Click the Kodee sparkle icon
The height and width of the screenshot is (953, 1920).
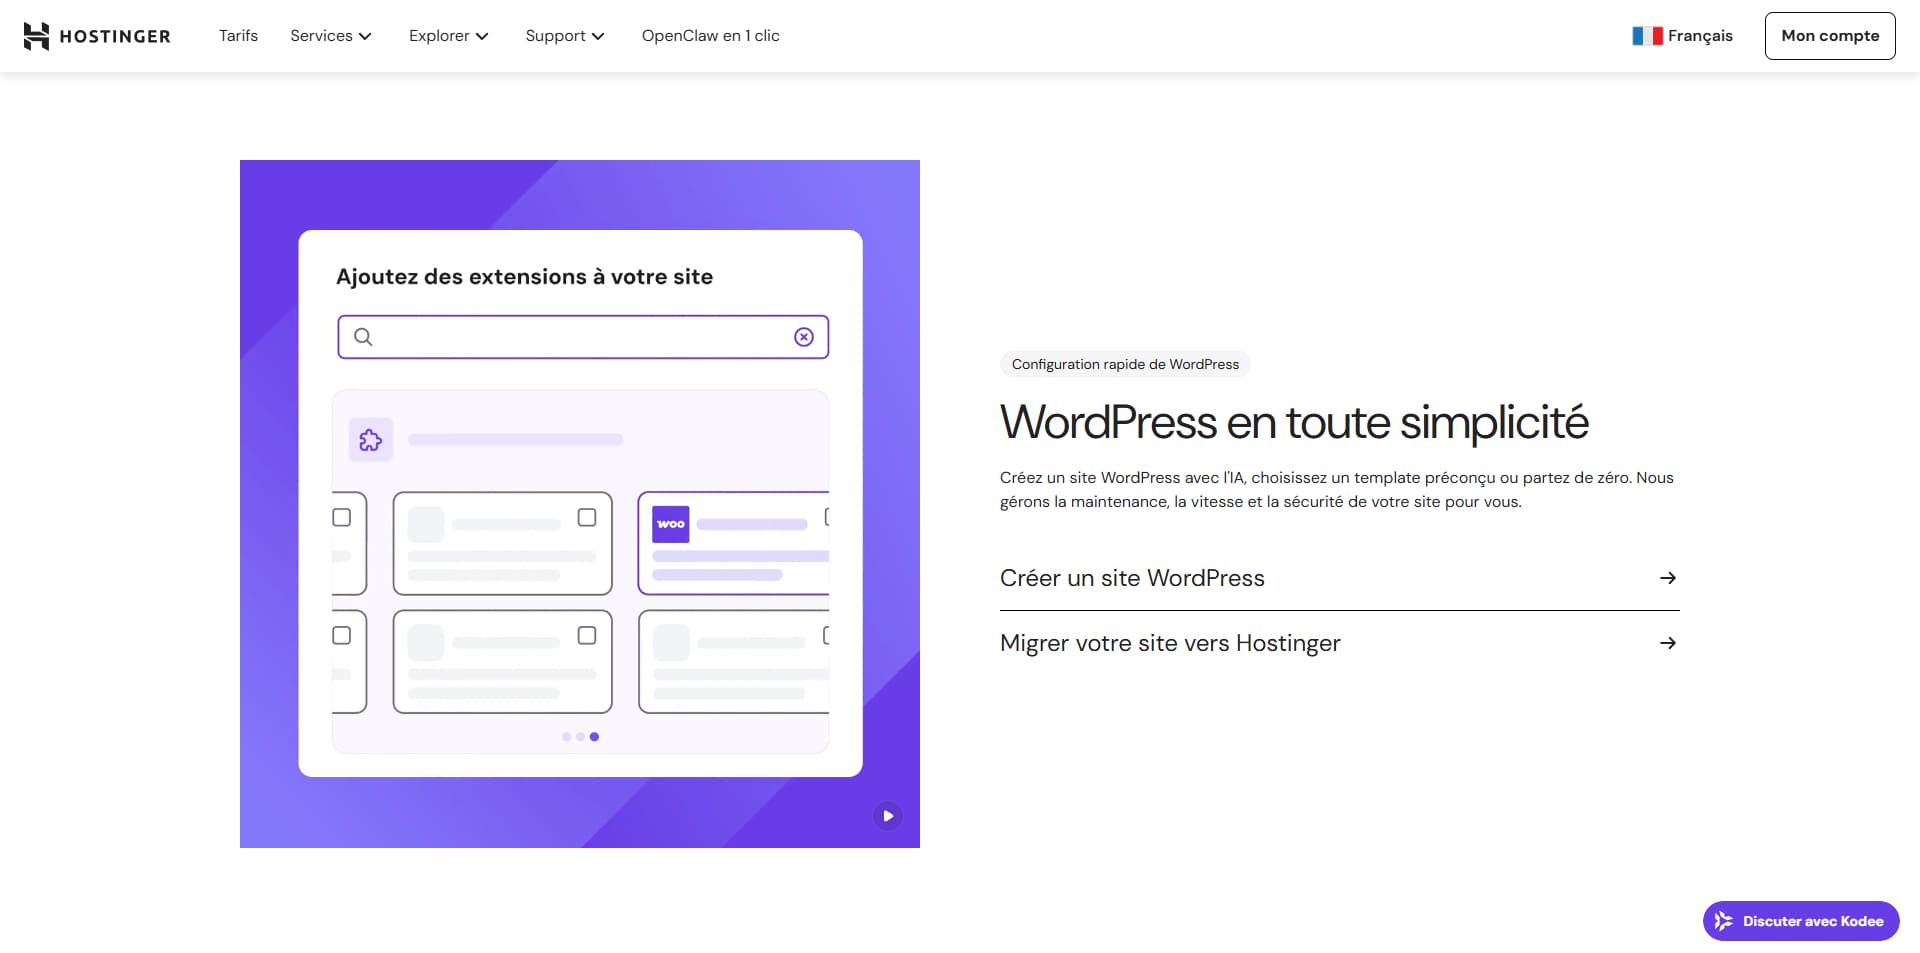click(x=1724, y=921)
